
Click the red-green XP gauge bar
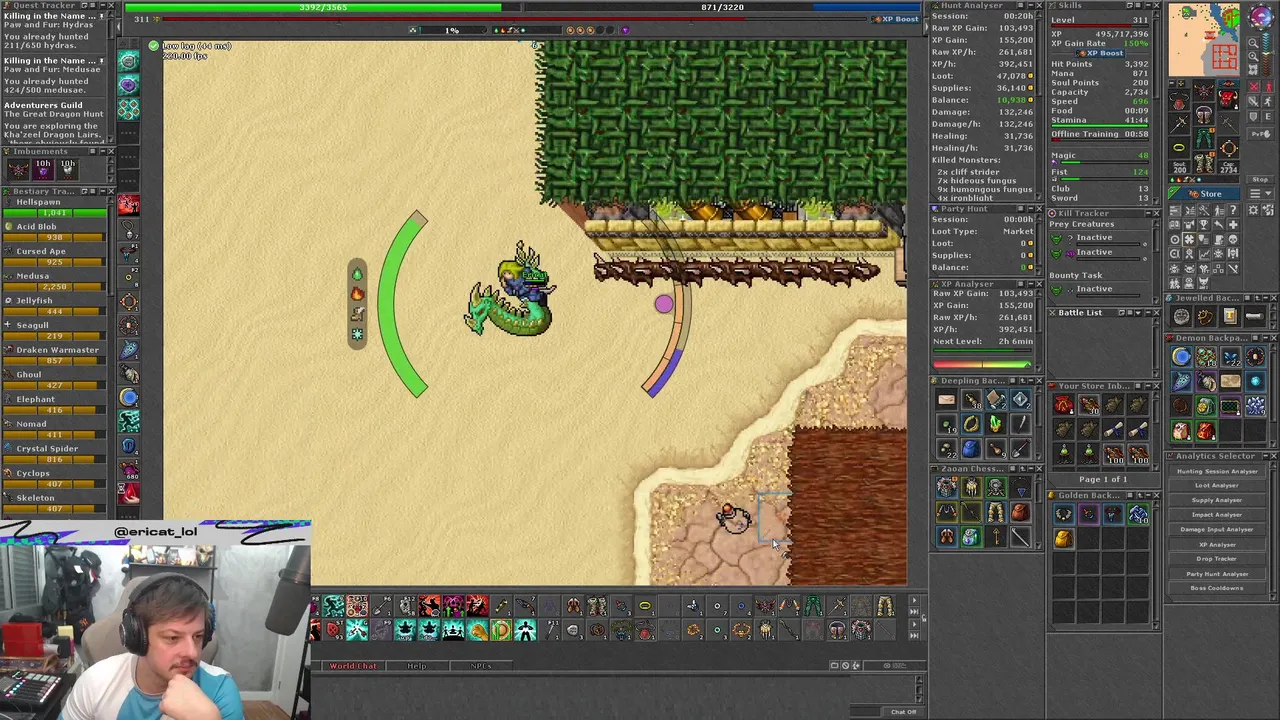(x=983, y=365)
